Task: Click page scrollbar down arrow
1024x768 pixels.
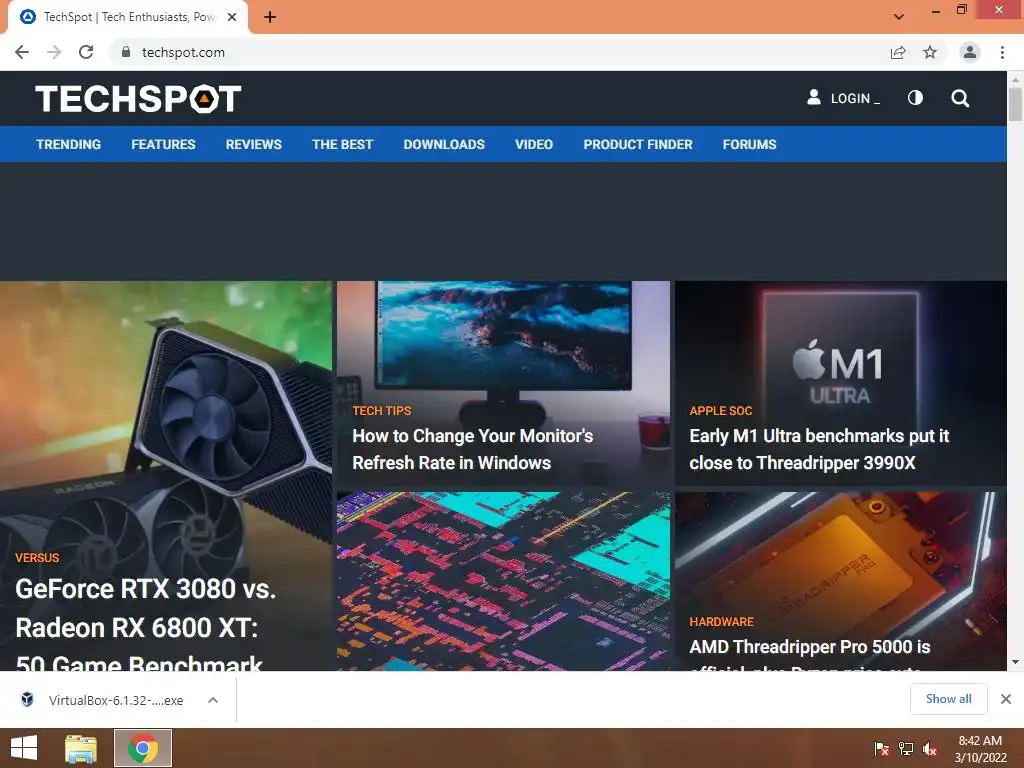Action: point(1015,662)
